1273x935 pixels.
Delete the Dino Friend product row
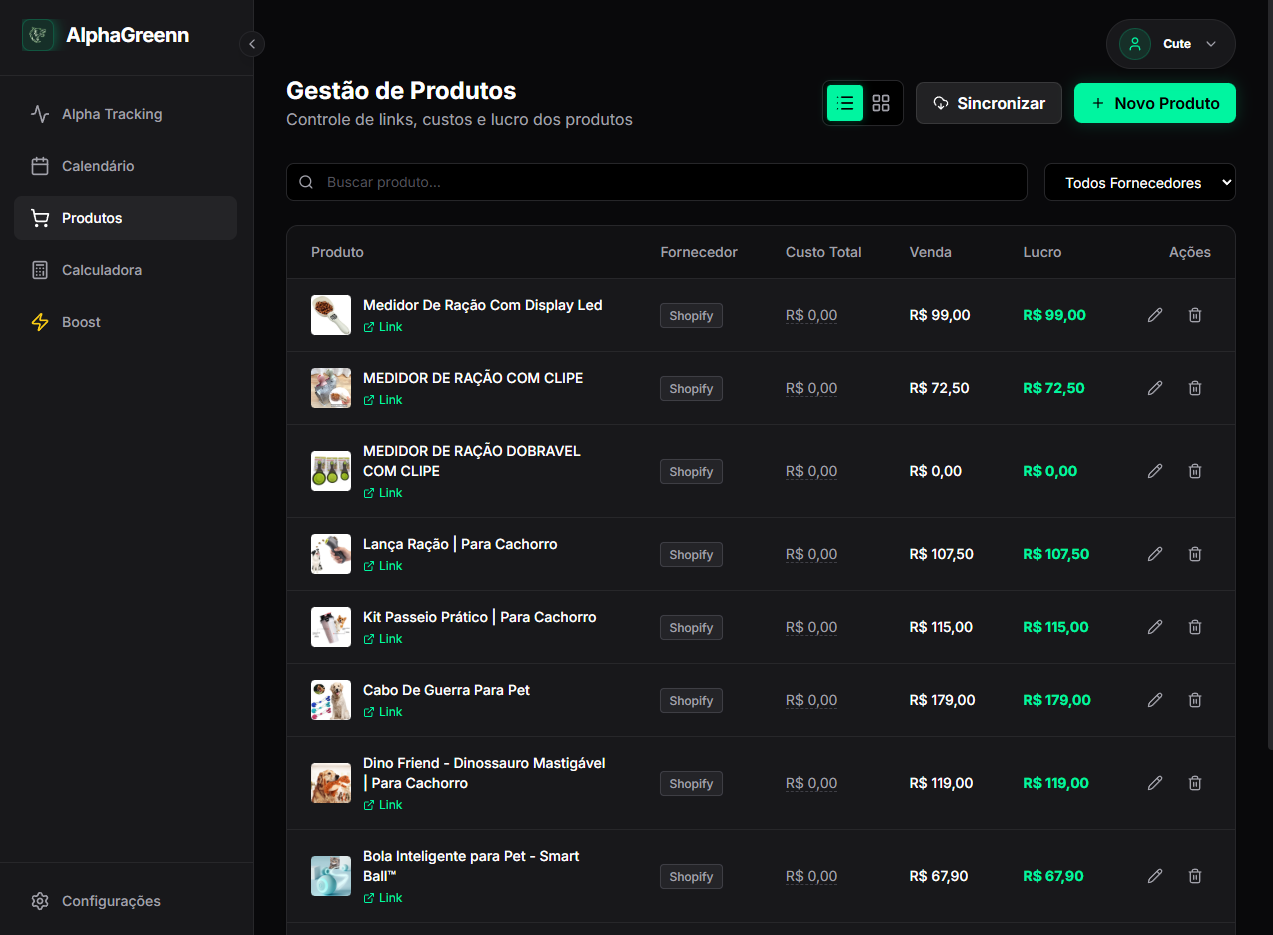(1194, 783)
